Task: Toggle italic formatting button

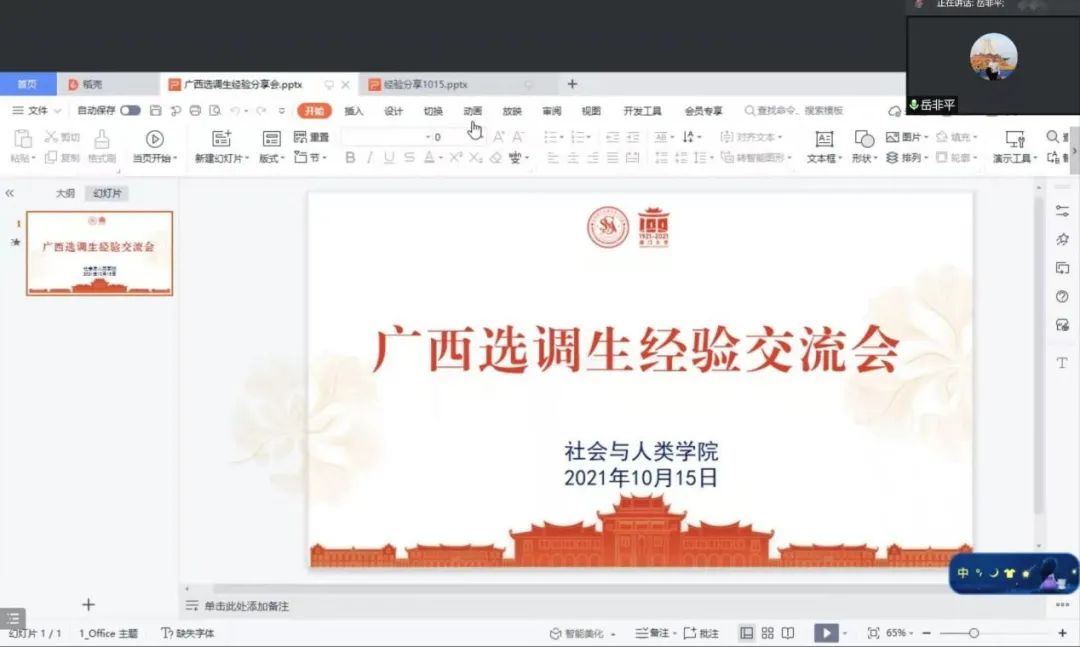Action: click(369, 158)
